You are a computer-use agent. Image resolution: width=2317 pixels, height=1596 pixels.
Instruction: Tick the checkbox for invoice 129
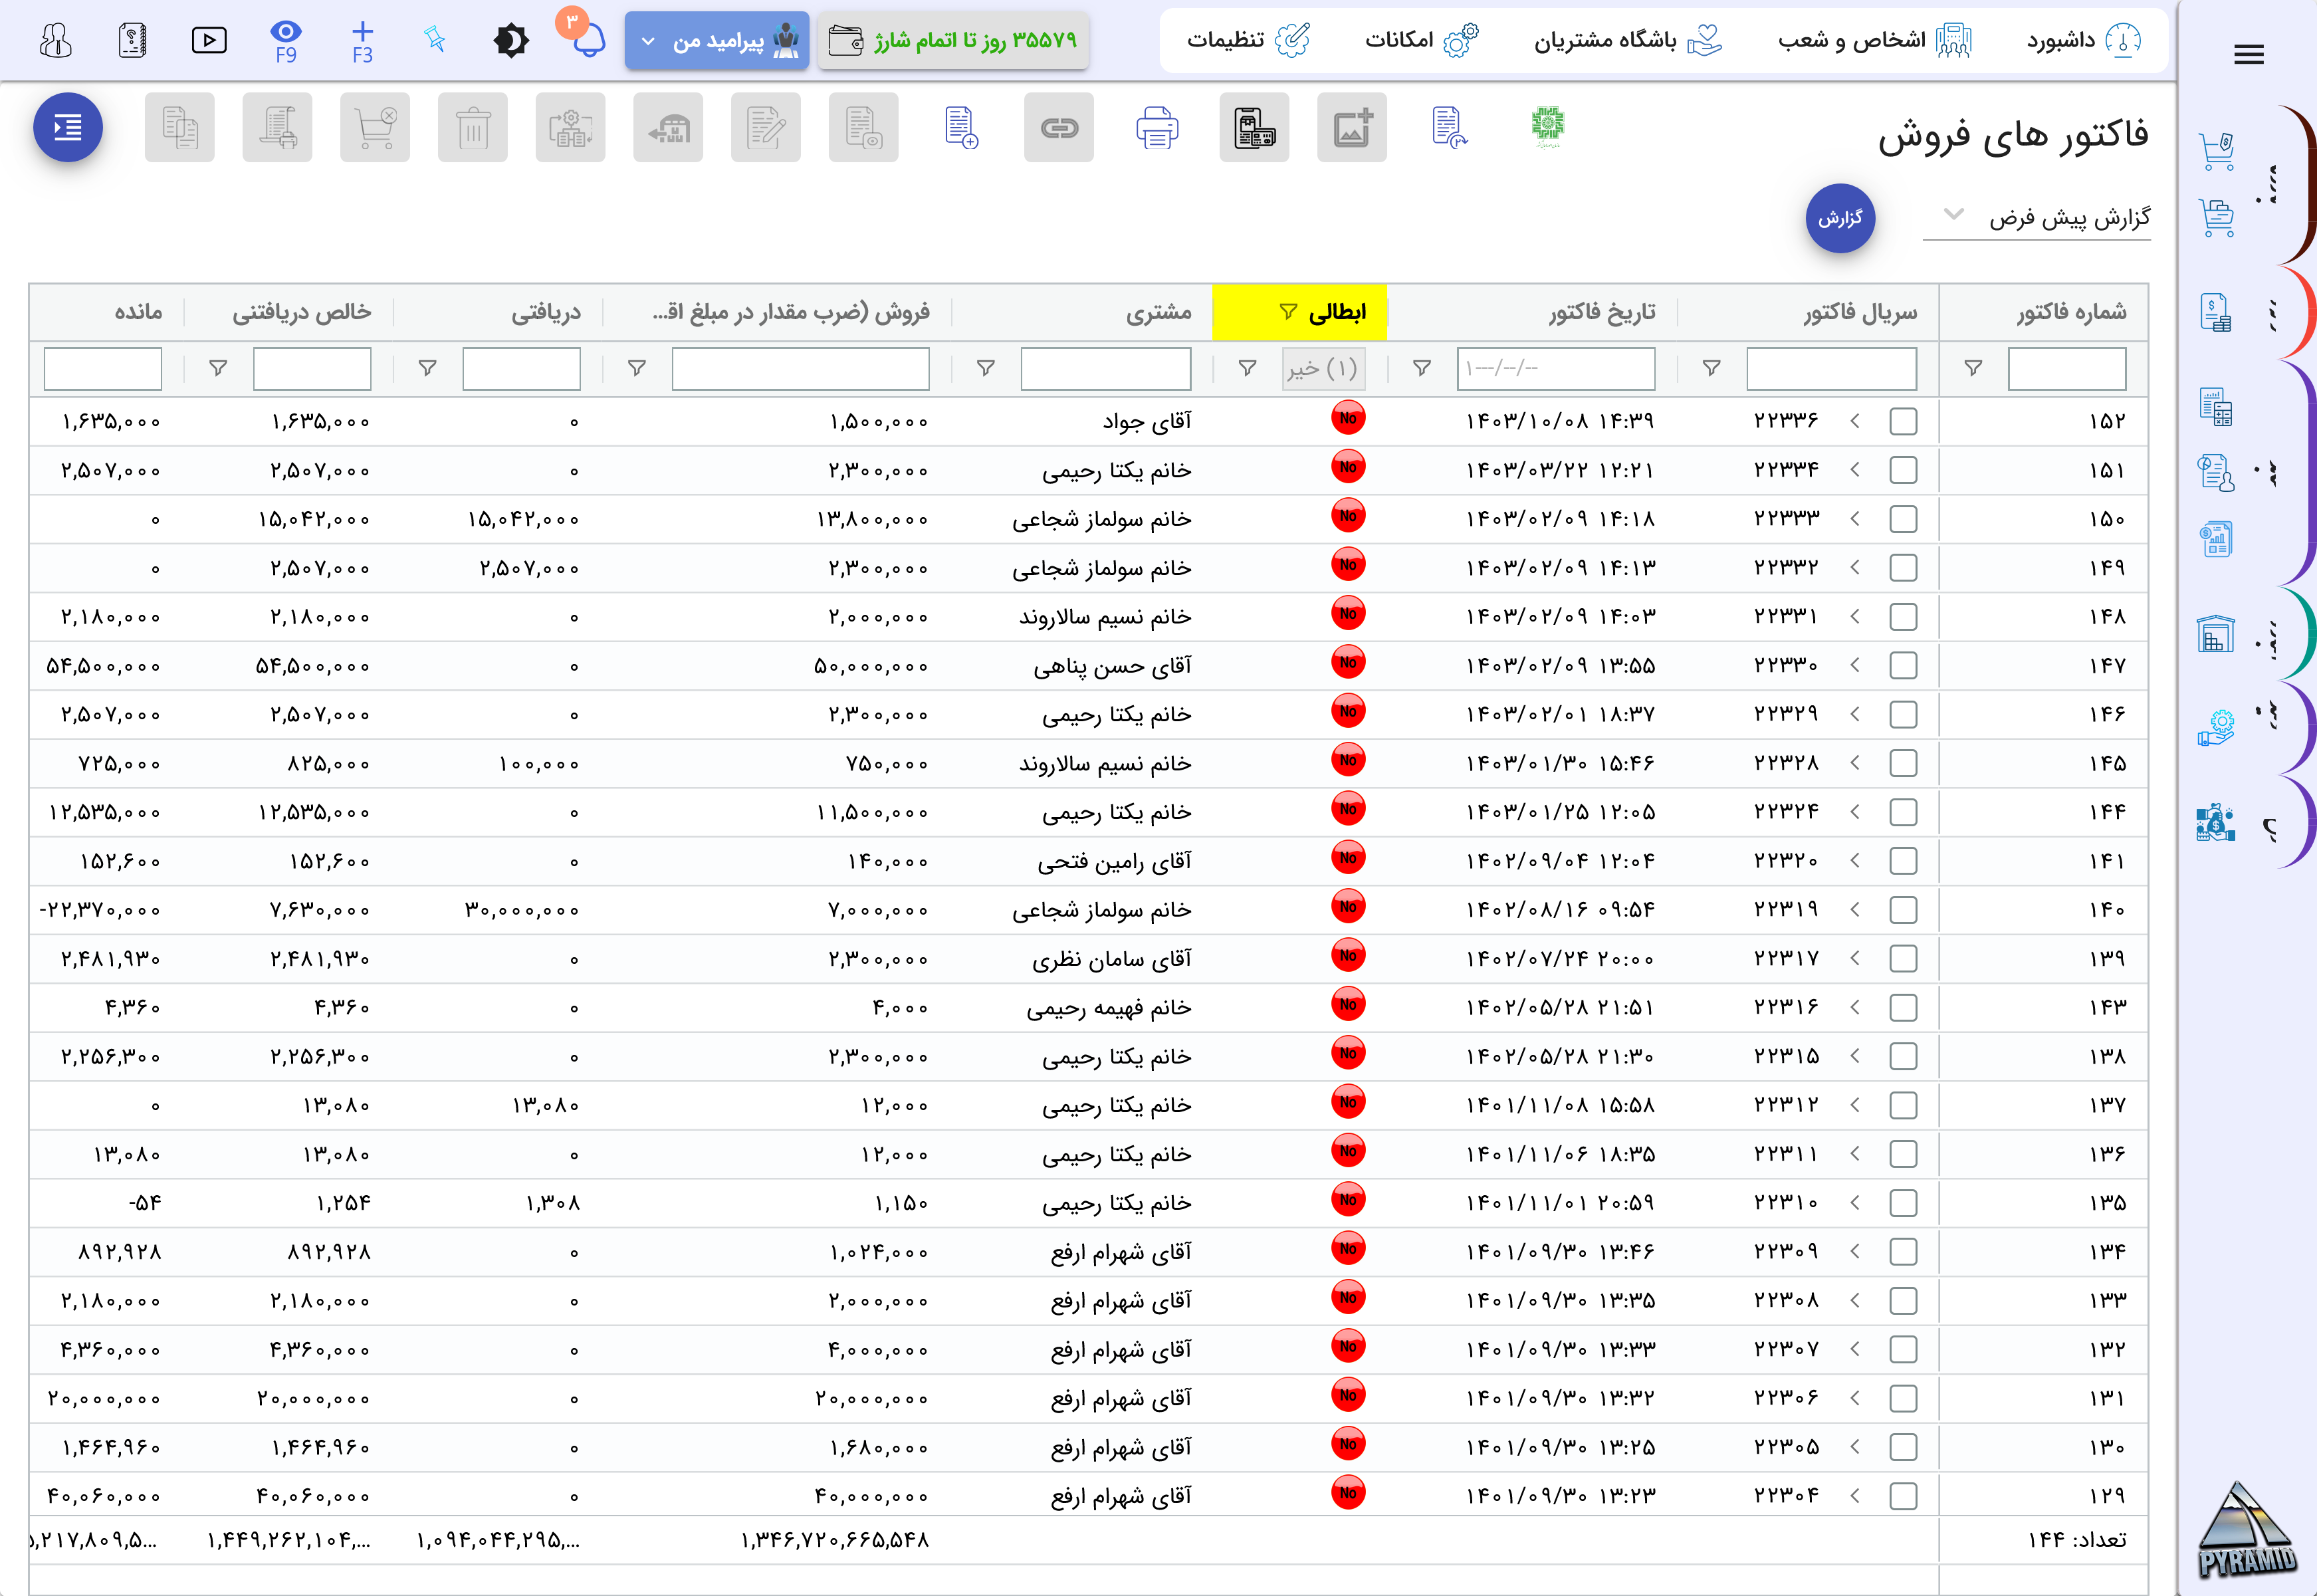coord(1903,1496)
